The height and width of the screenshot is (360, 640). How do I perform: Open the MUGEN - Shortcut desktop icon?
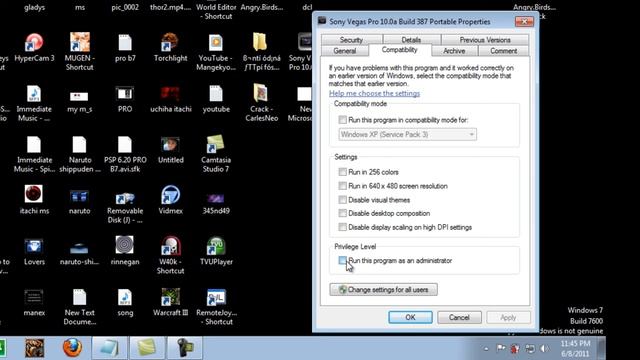point(80,43)
